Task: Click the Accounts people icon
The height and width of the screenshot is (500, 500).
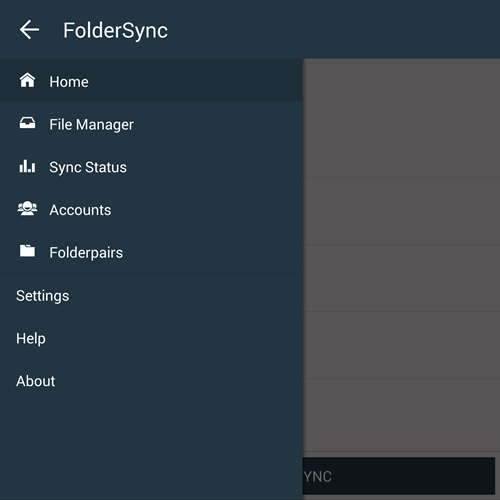Action: pyautogui.click(x=27, y=208)
